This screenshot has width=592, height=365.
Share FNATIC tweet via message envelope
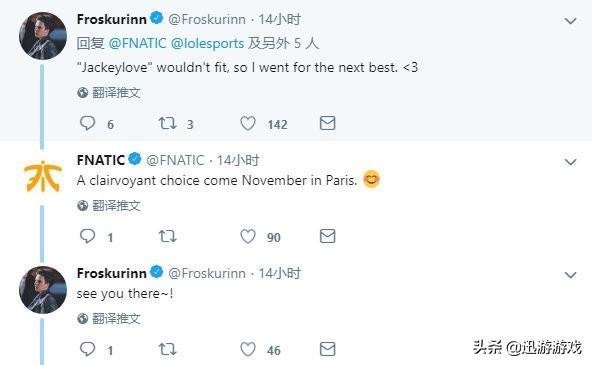[x=327, y=236]
